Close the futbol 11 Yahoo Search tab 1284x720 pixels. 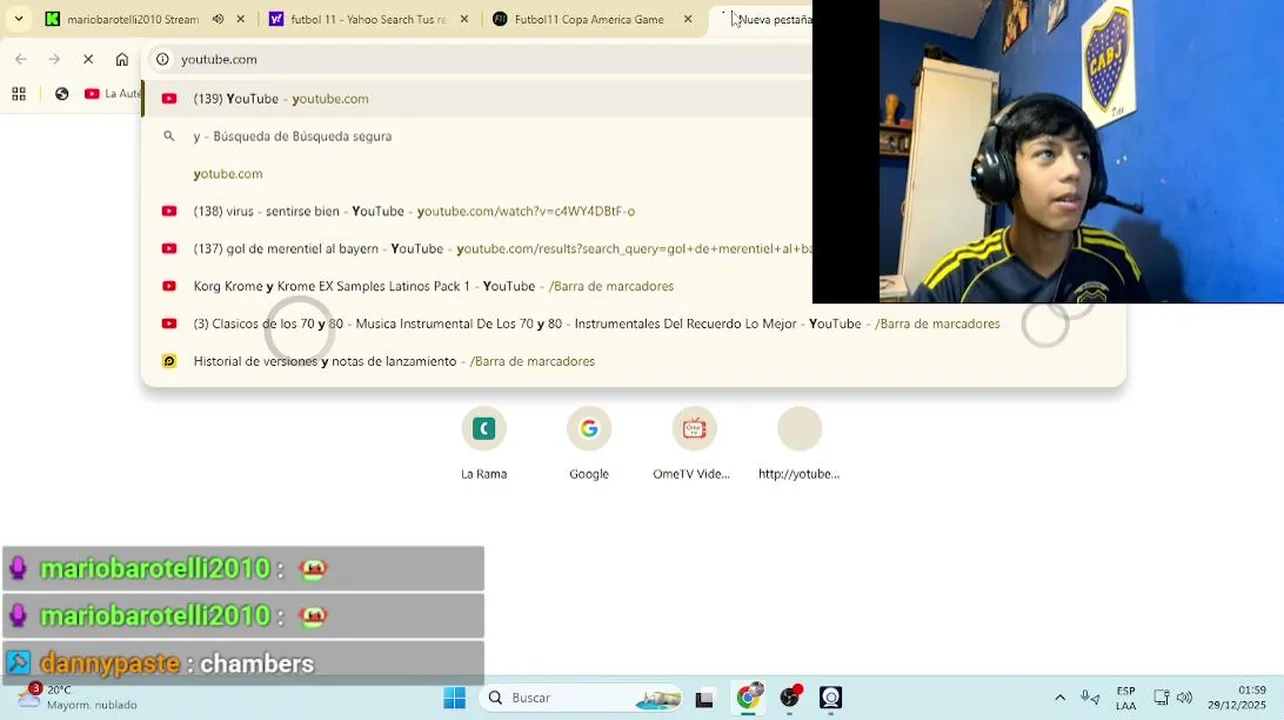click(x=464, y=19)
